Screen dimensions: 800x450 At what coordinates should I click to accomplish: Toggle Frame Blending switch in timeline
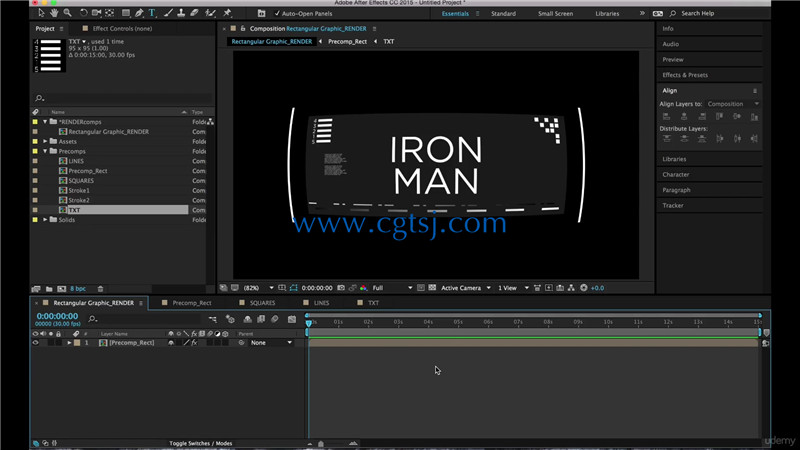pyautogui.click(x=261, y=319)
